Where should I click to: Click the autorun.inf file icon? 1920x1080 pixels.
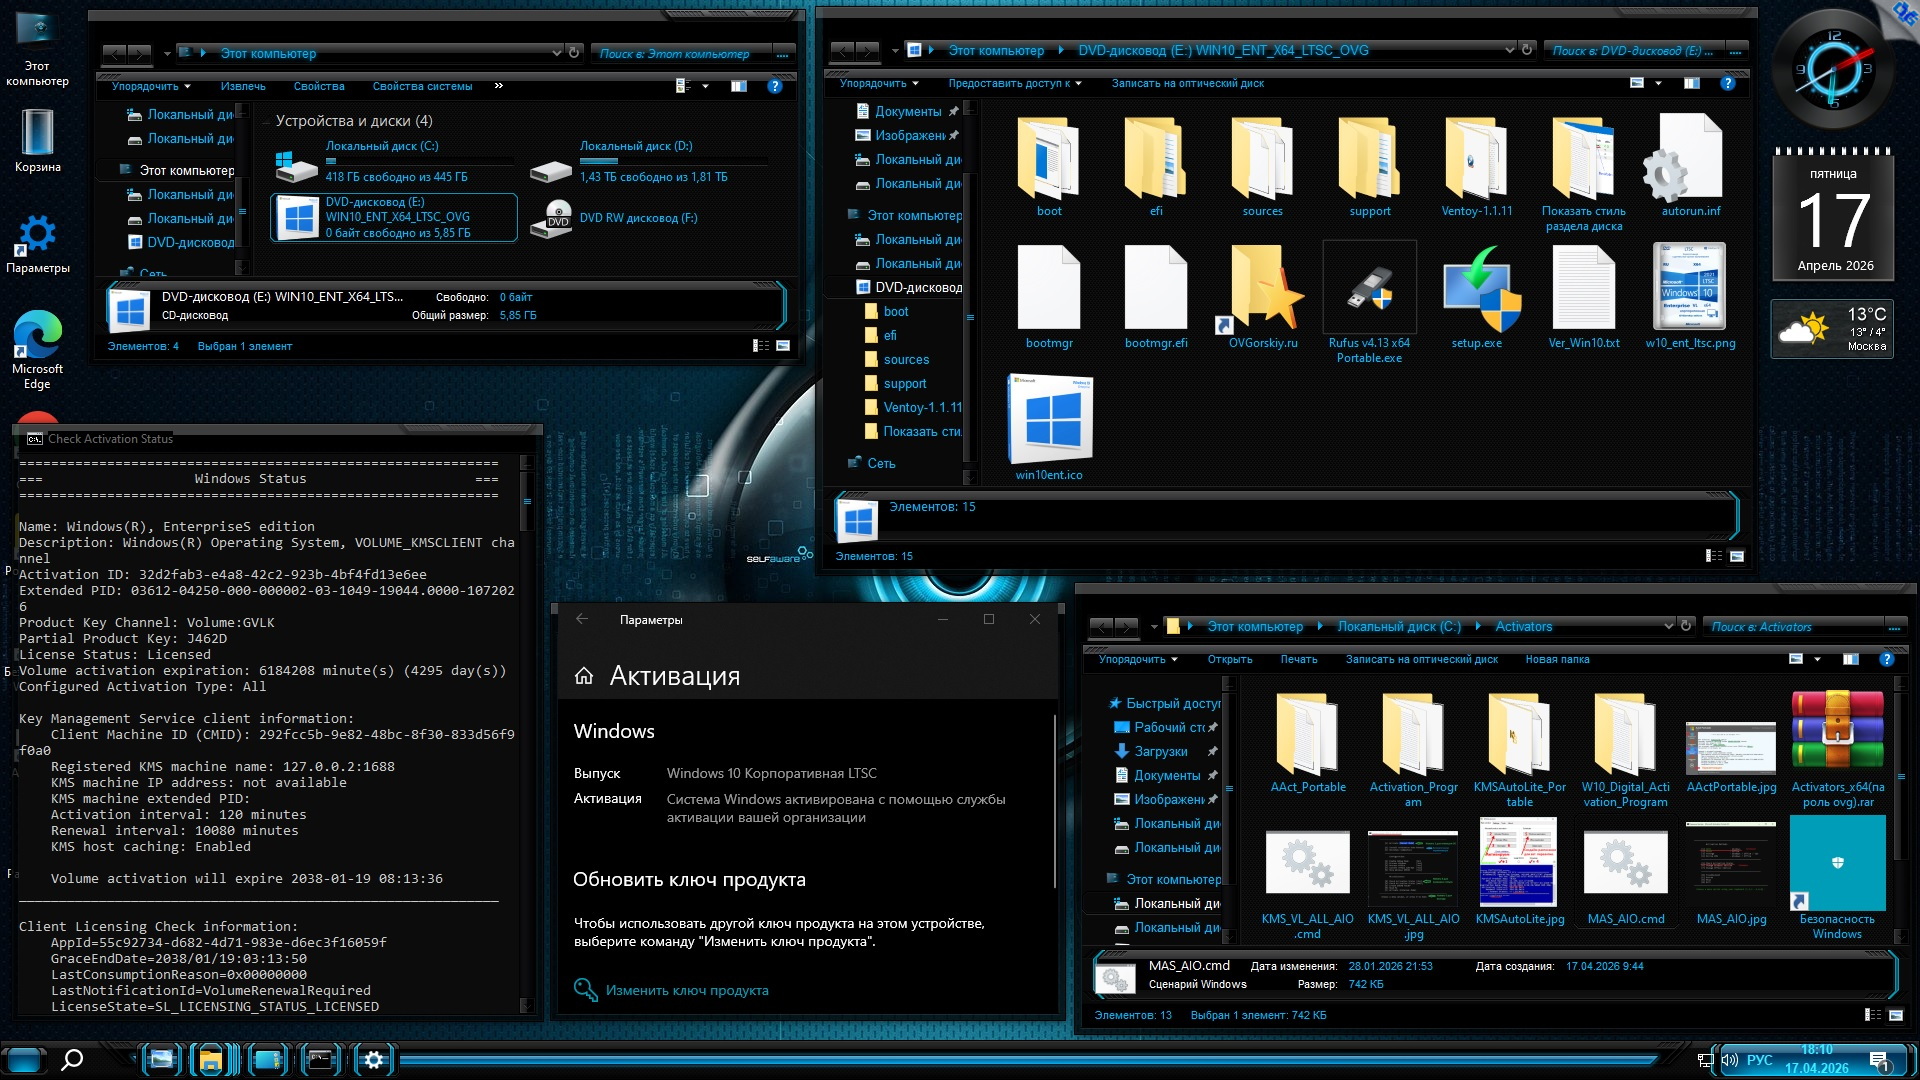[1690, 160]
